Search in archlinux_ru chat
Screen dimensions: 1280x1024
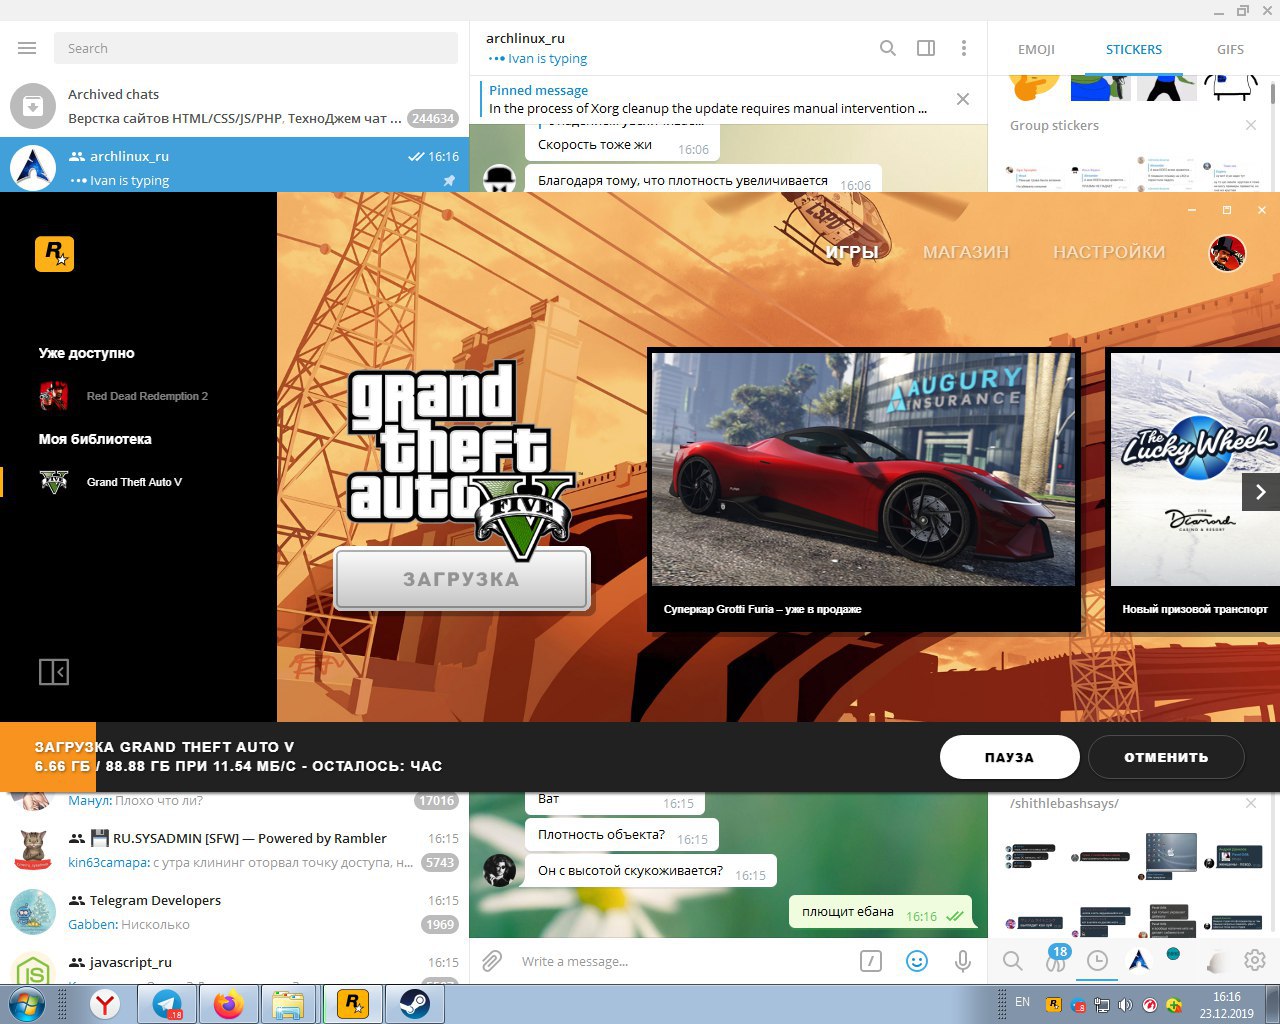[887, 48]
